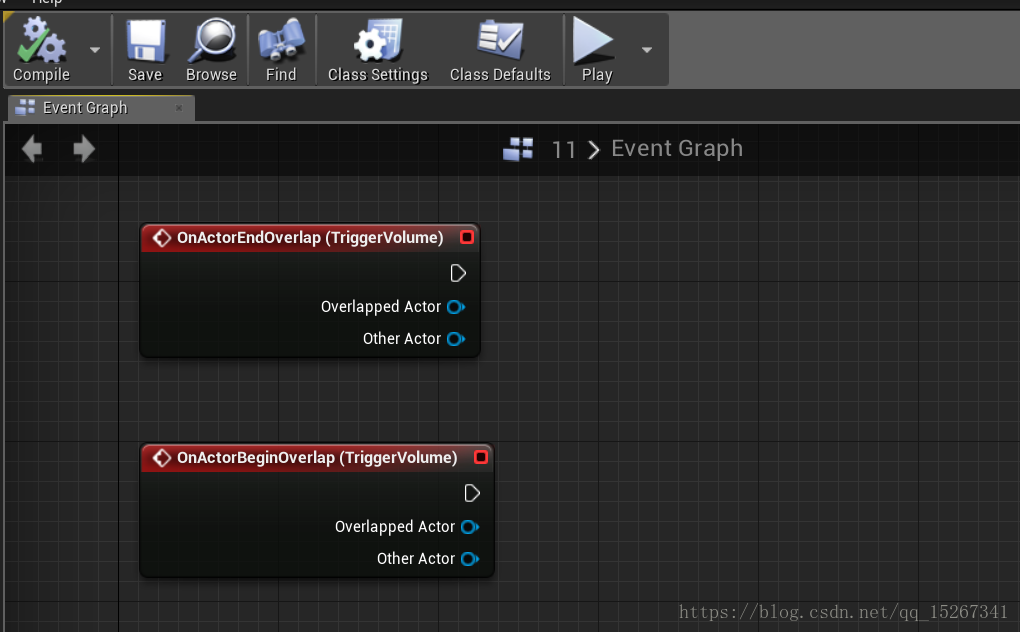
Task: Switch to the Event Graph tab
Action: [101, 108]
